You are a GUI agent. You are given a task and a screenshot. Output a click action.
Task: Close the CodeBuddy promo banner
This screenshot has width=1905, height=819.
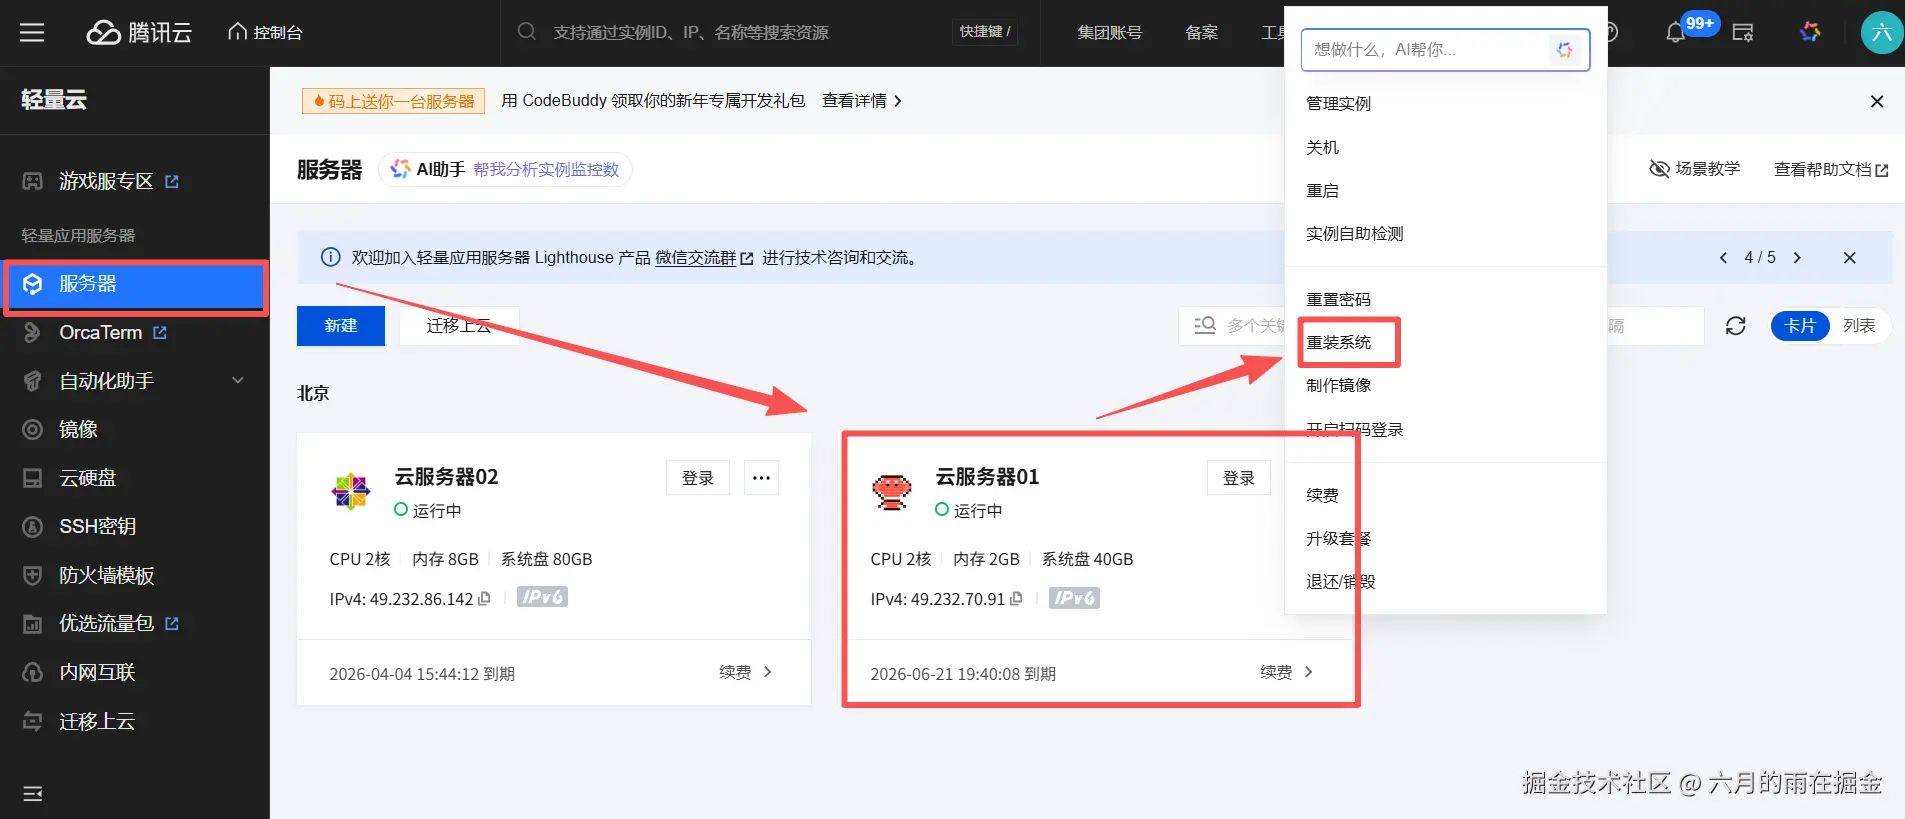pos(1877,101)
